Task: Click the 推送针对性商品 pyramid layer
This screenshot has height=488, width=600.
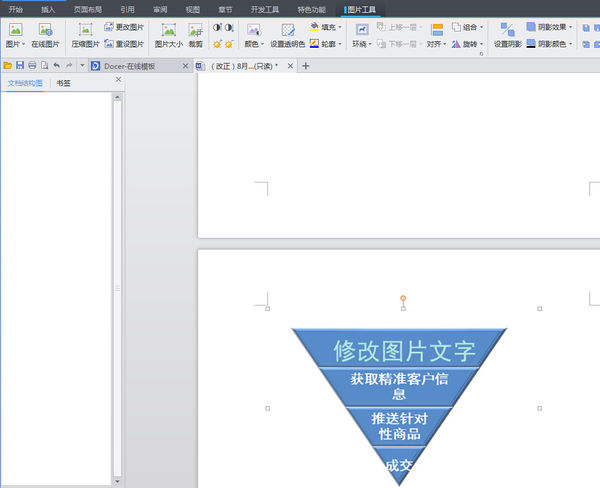Action: [399, 426]
